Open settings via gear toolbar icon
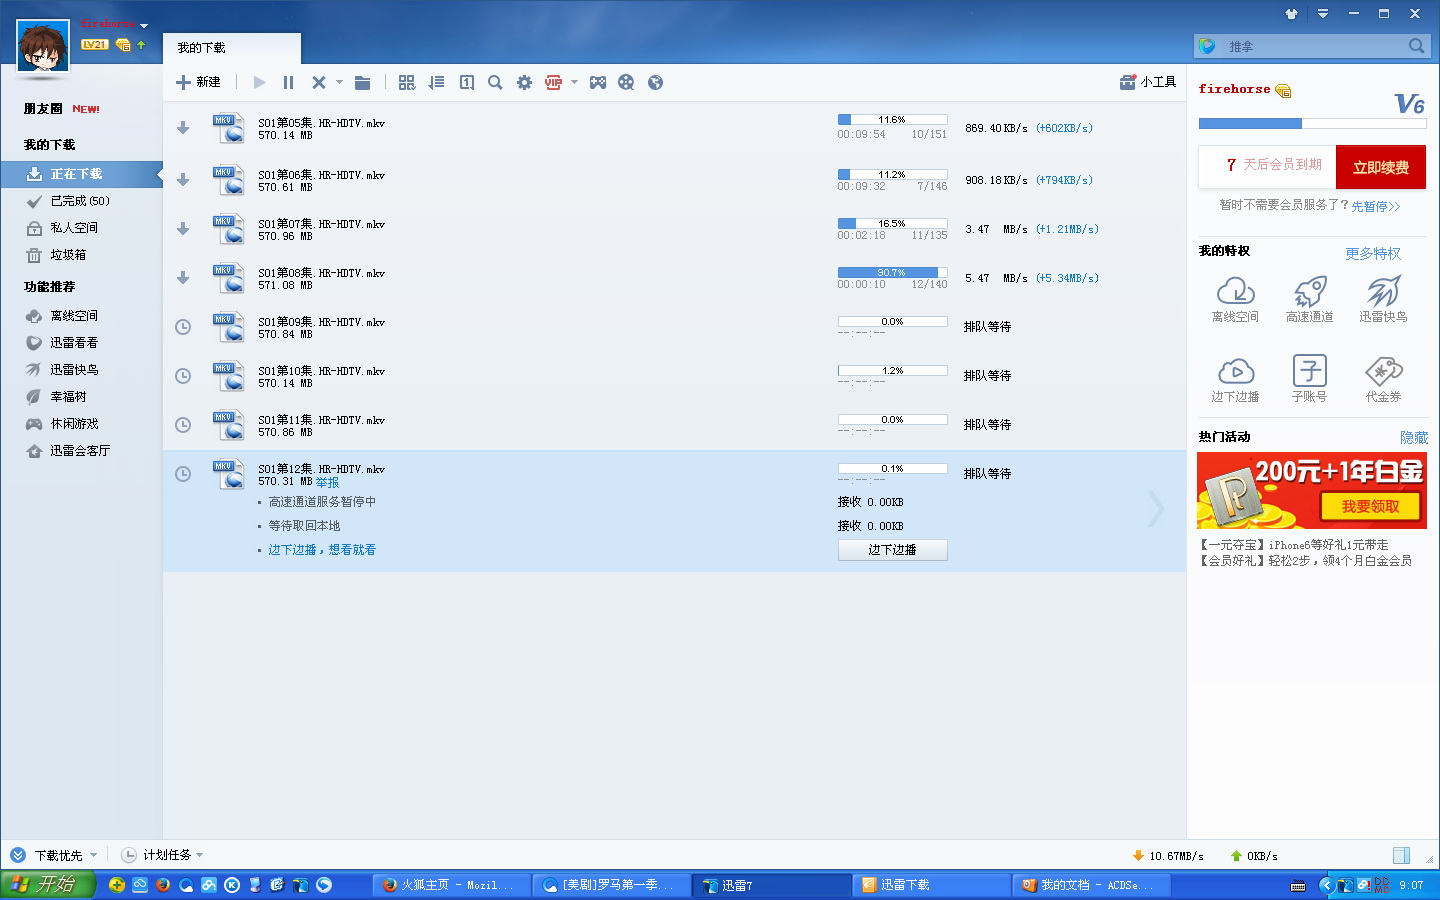The width and height of the screenshot is (1440, 900). pyautogui.click(x=524, y=83)
